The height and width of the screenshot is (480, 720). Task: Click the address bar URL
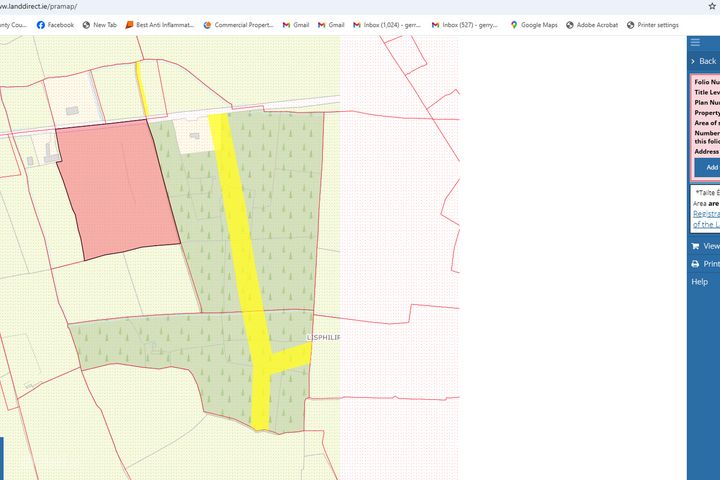tap(40, 6)
